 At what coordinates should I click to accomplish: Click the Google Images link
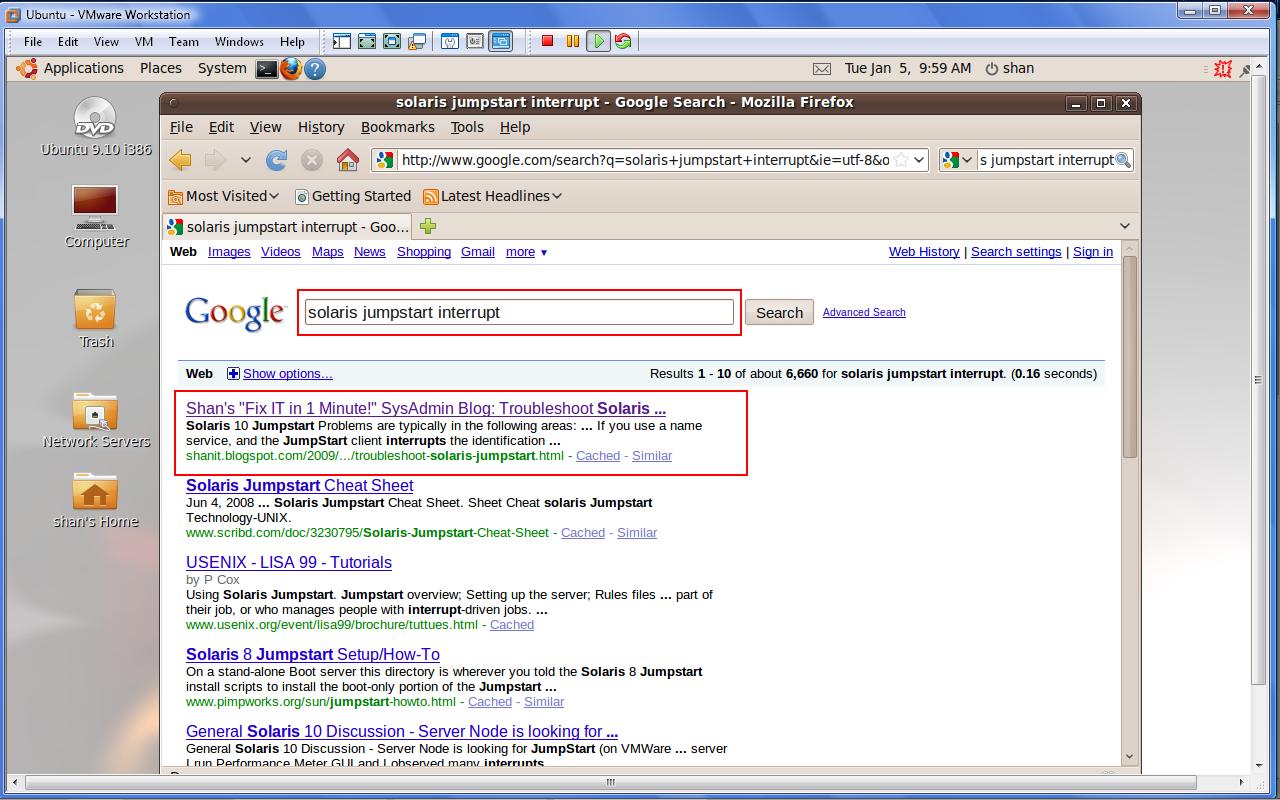[229, 252]
